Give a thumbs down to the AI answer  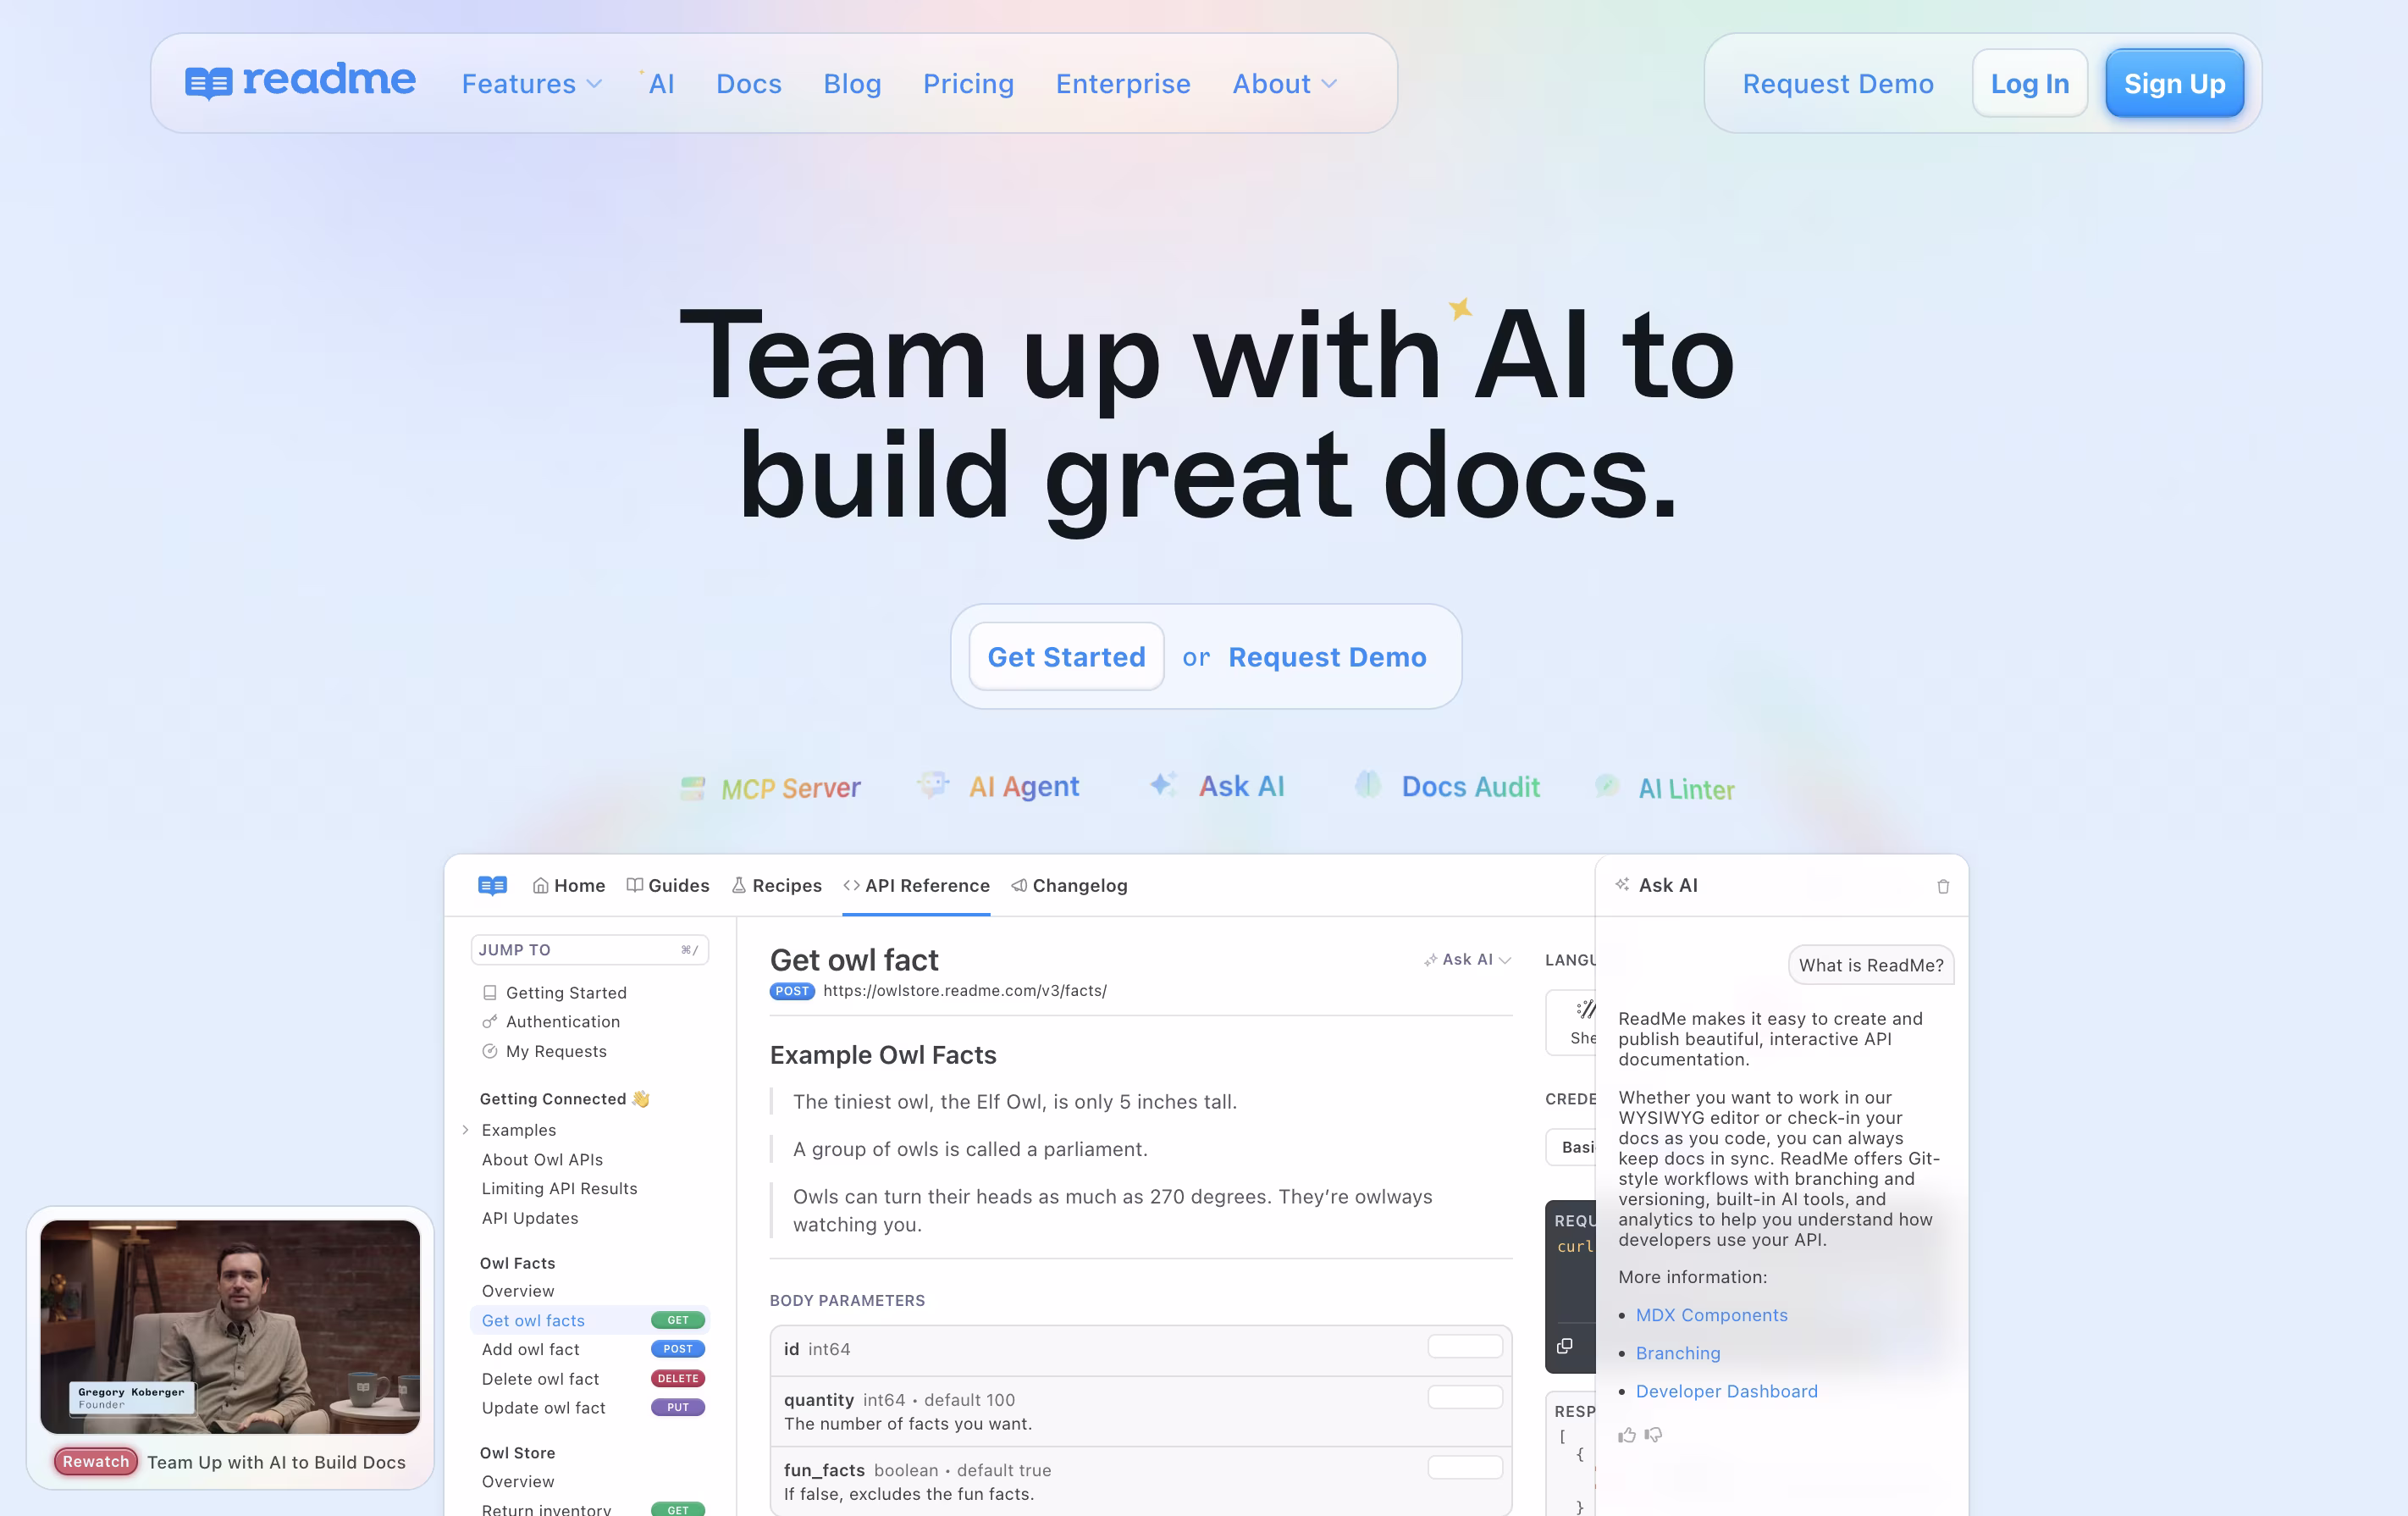pyautogui.click(x=1654, y=1435)
